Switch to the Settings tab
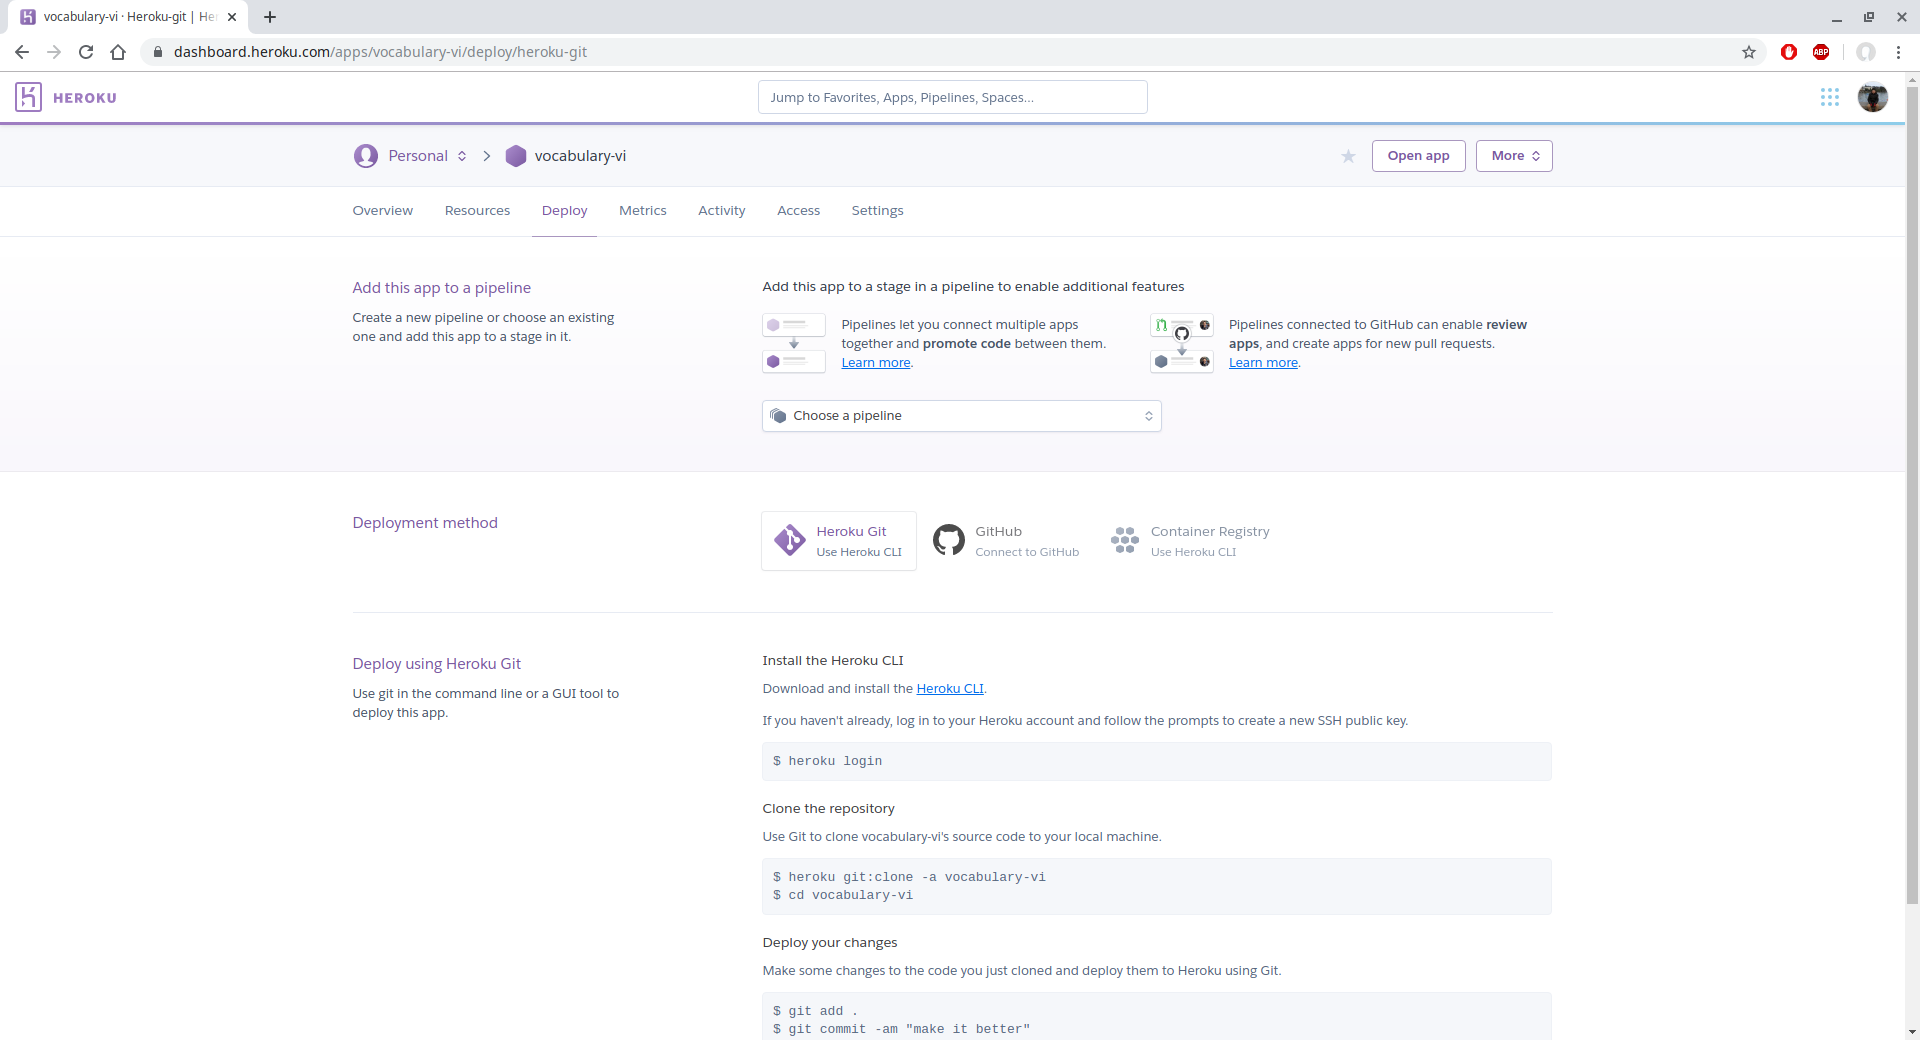 (x=877, y=210)
